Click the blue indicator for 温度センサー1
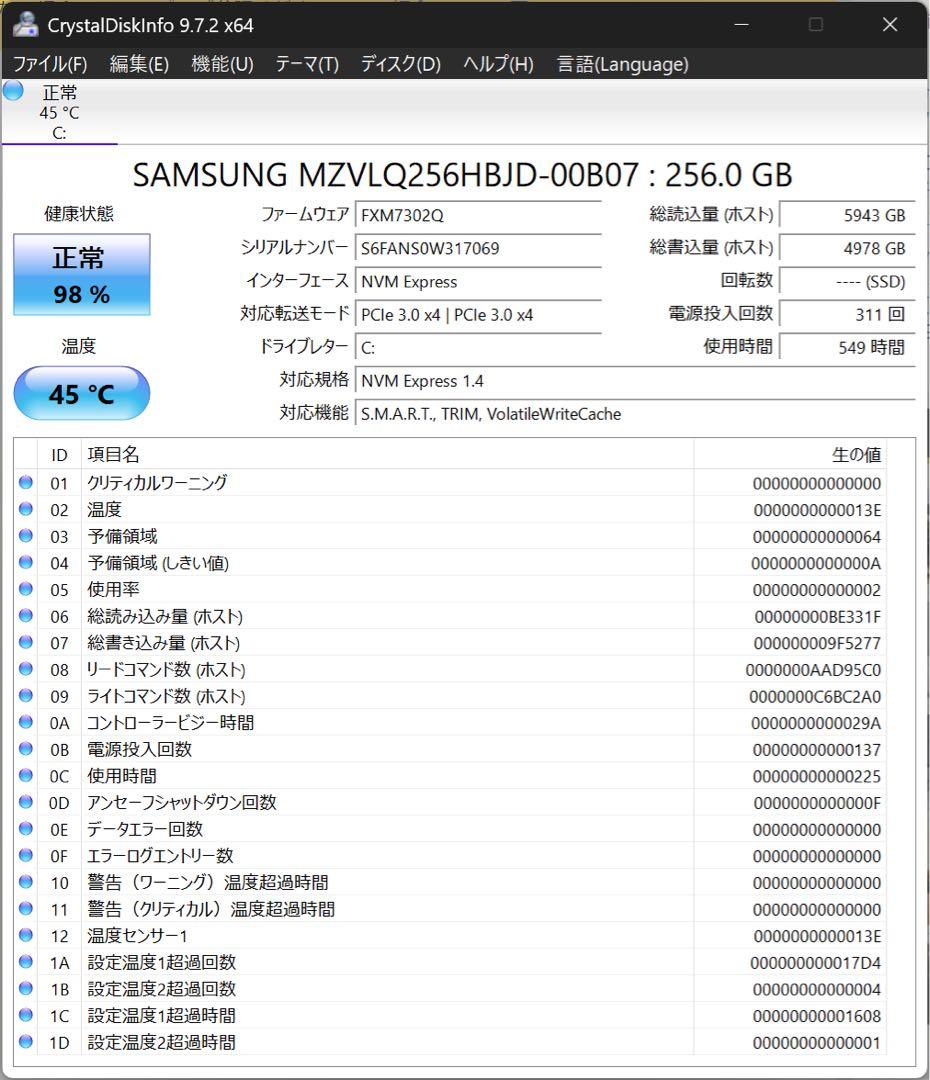Image resolution: width=930 pixels, height=1080 pixels. (26, 935)
